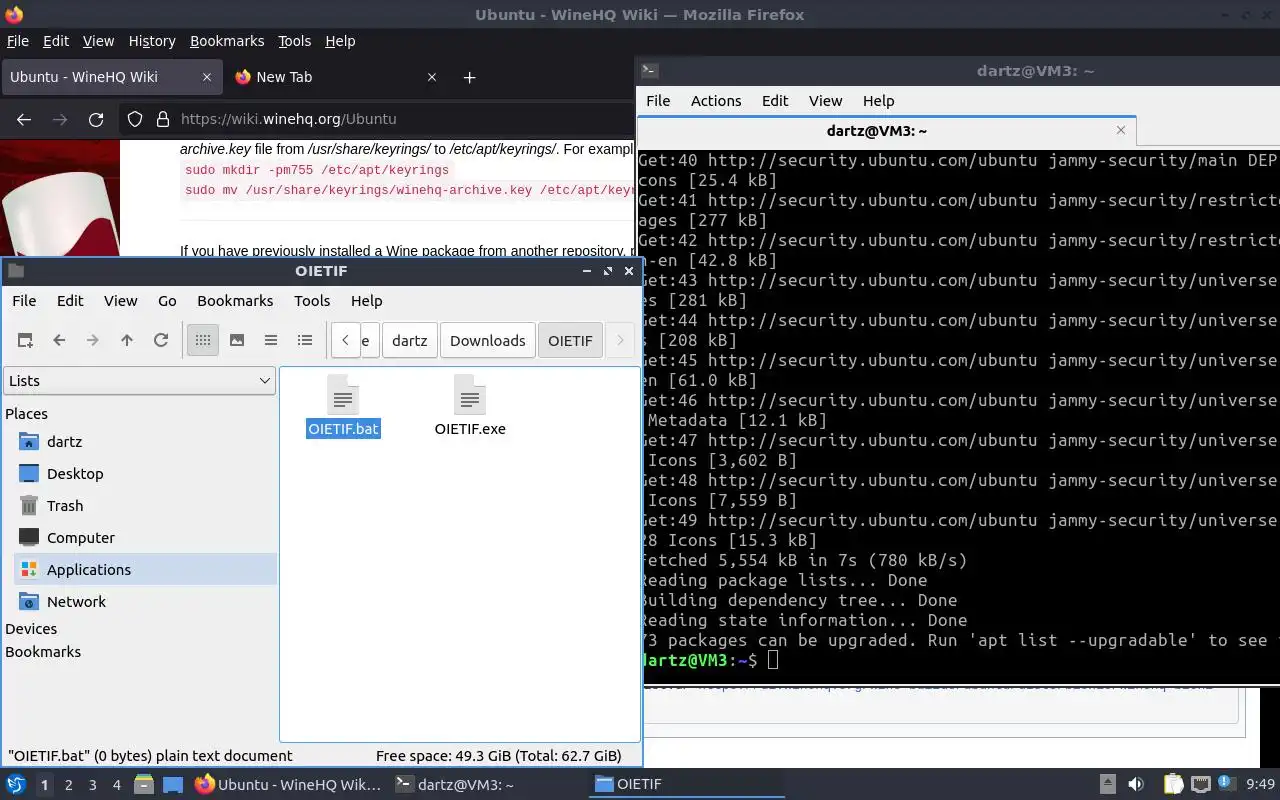Switch to detailed list view in file manager
Screen dimensions: 1280x800
[x=305, y=340]
